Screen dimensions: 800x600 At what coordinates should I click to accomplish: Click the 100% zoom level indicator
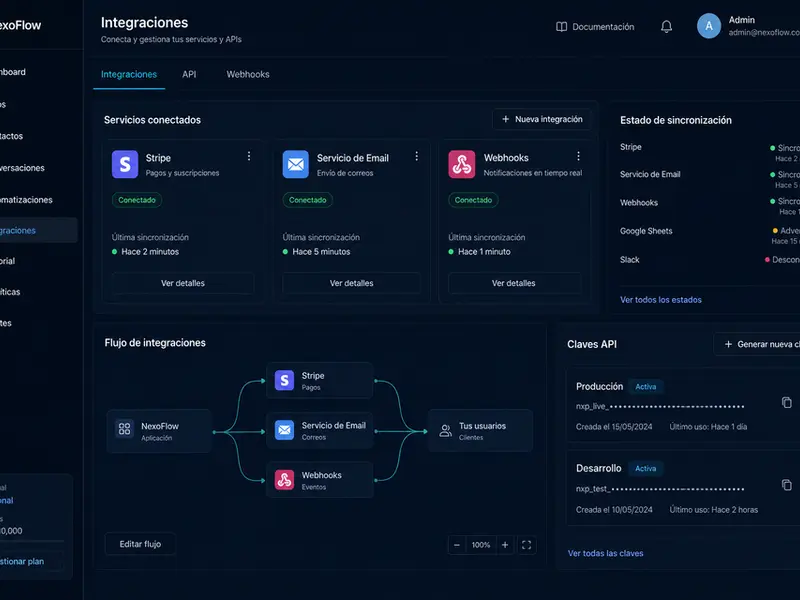click(481, 545)
